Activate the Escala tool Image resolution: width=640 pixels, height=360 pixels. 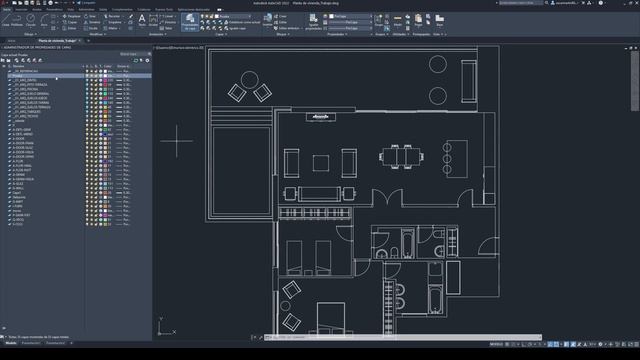pyautogui.click(x=92, y=29)
